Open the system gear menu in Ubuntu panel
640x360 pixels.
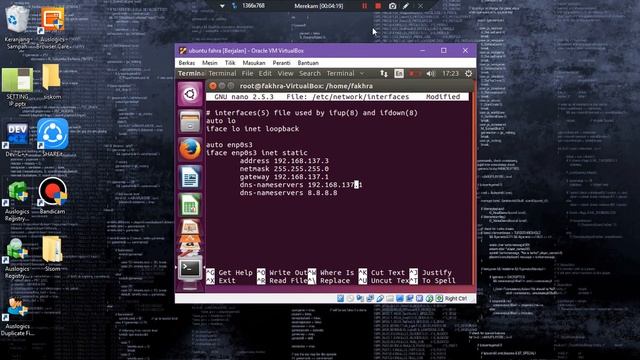click(468, 73)
